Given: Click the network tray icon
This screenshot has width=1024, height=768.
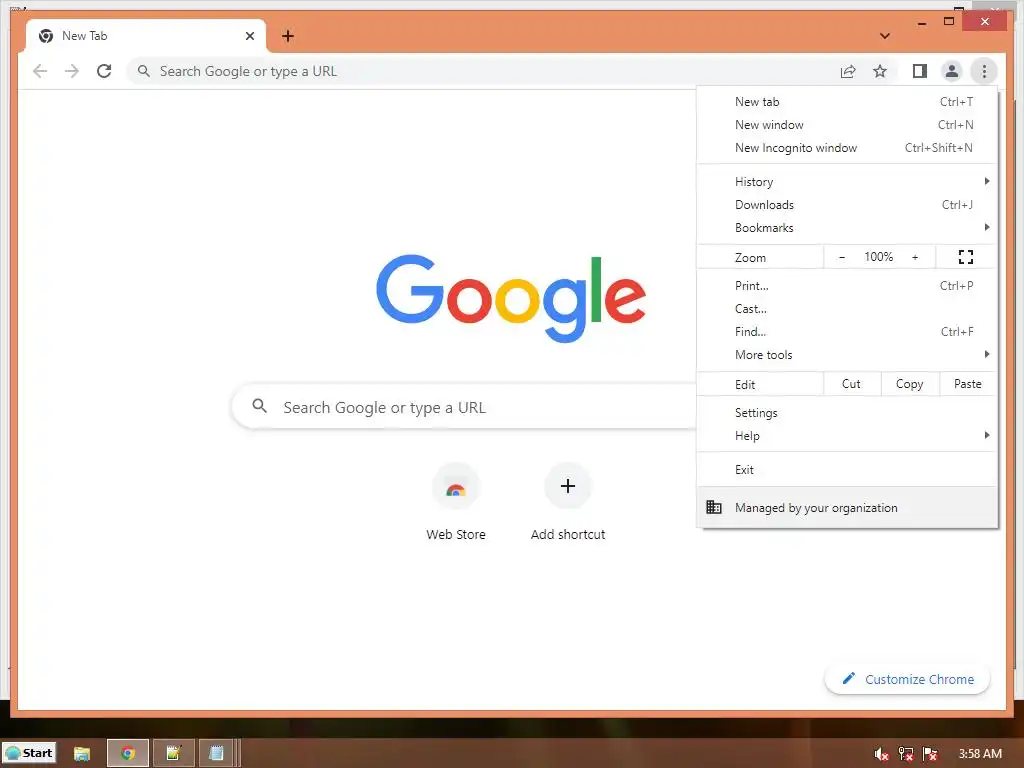Looking at the screenshot, I should coord(905,754).
